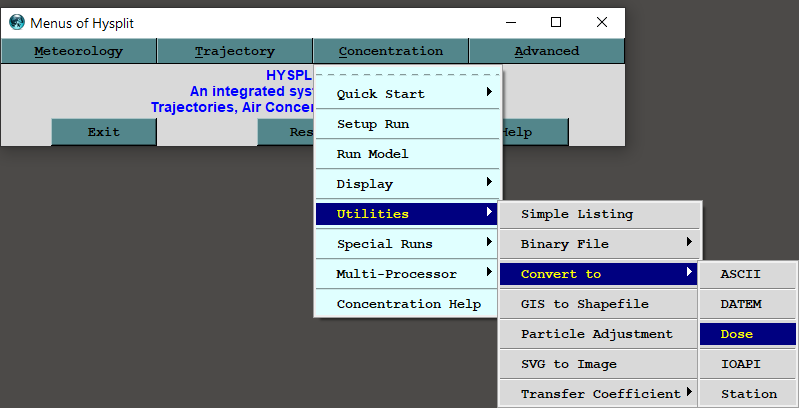Open the Concentration menu button
The width and height of the screenshot is (799, 408).
pos(390,51)
